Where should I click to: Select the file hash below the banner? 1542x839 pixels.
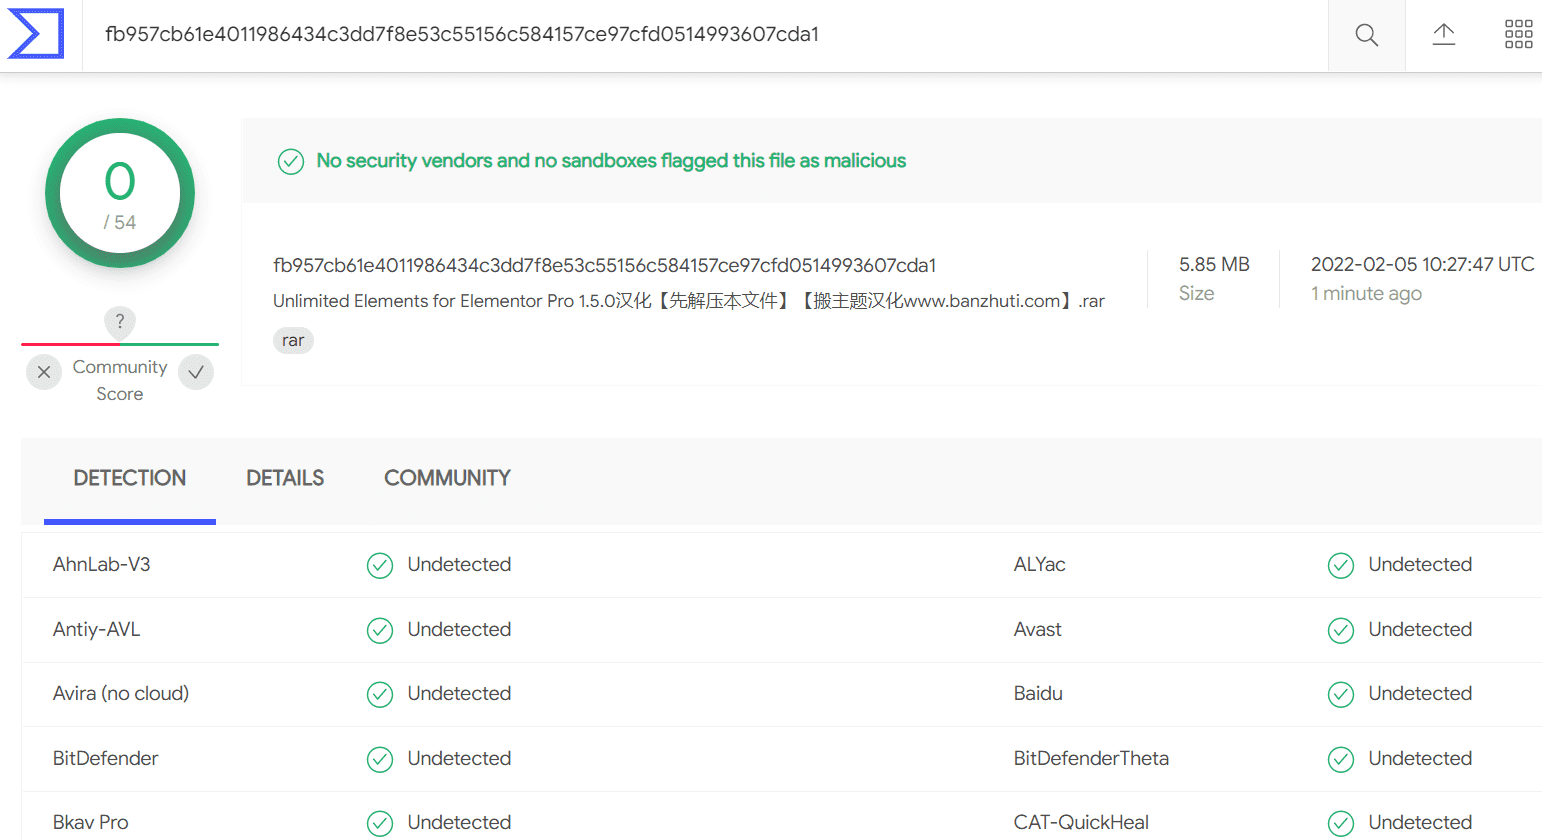[x=605, y=265]
